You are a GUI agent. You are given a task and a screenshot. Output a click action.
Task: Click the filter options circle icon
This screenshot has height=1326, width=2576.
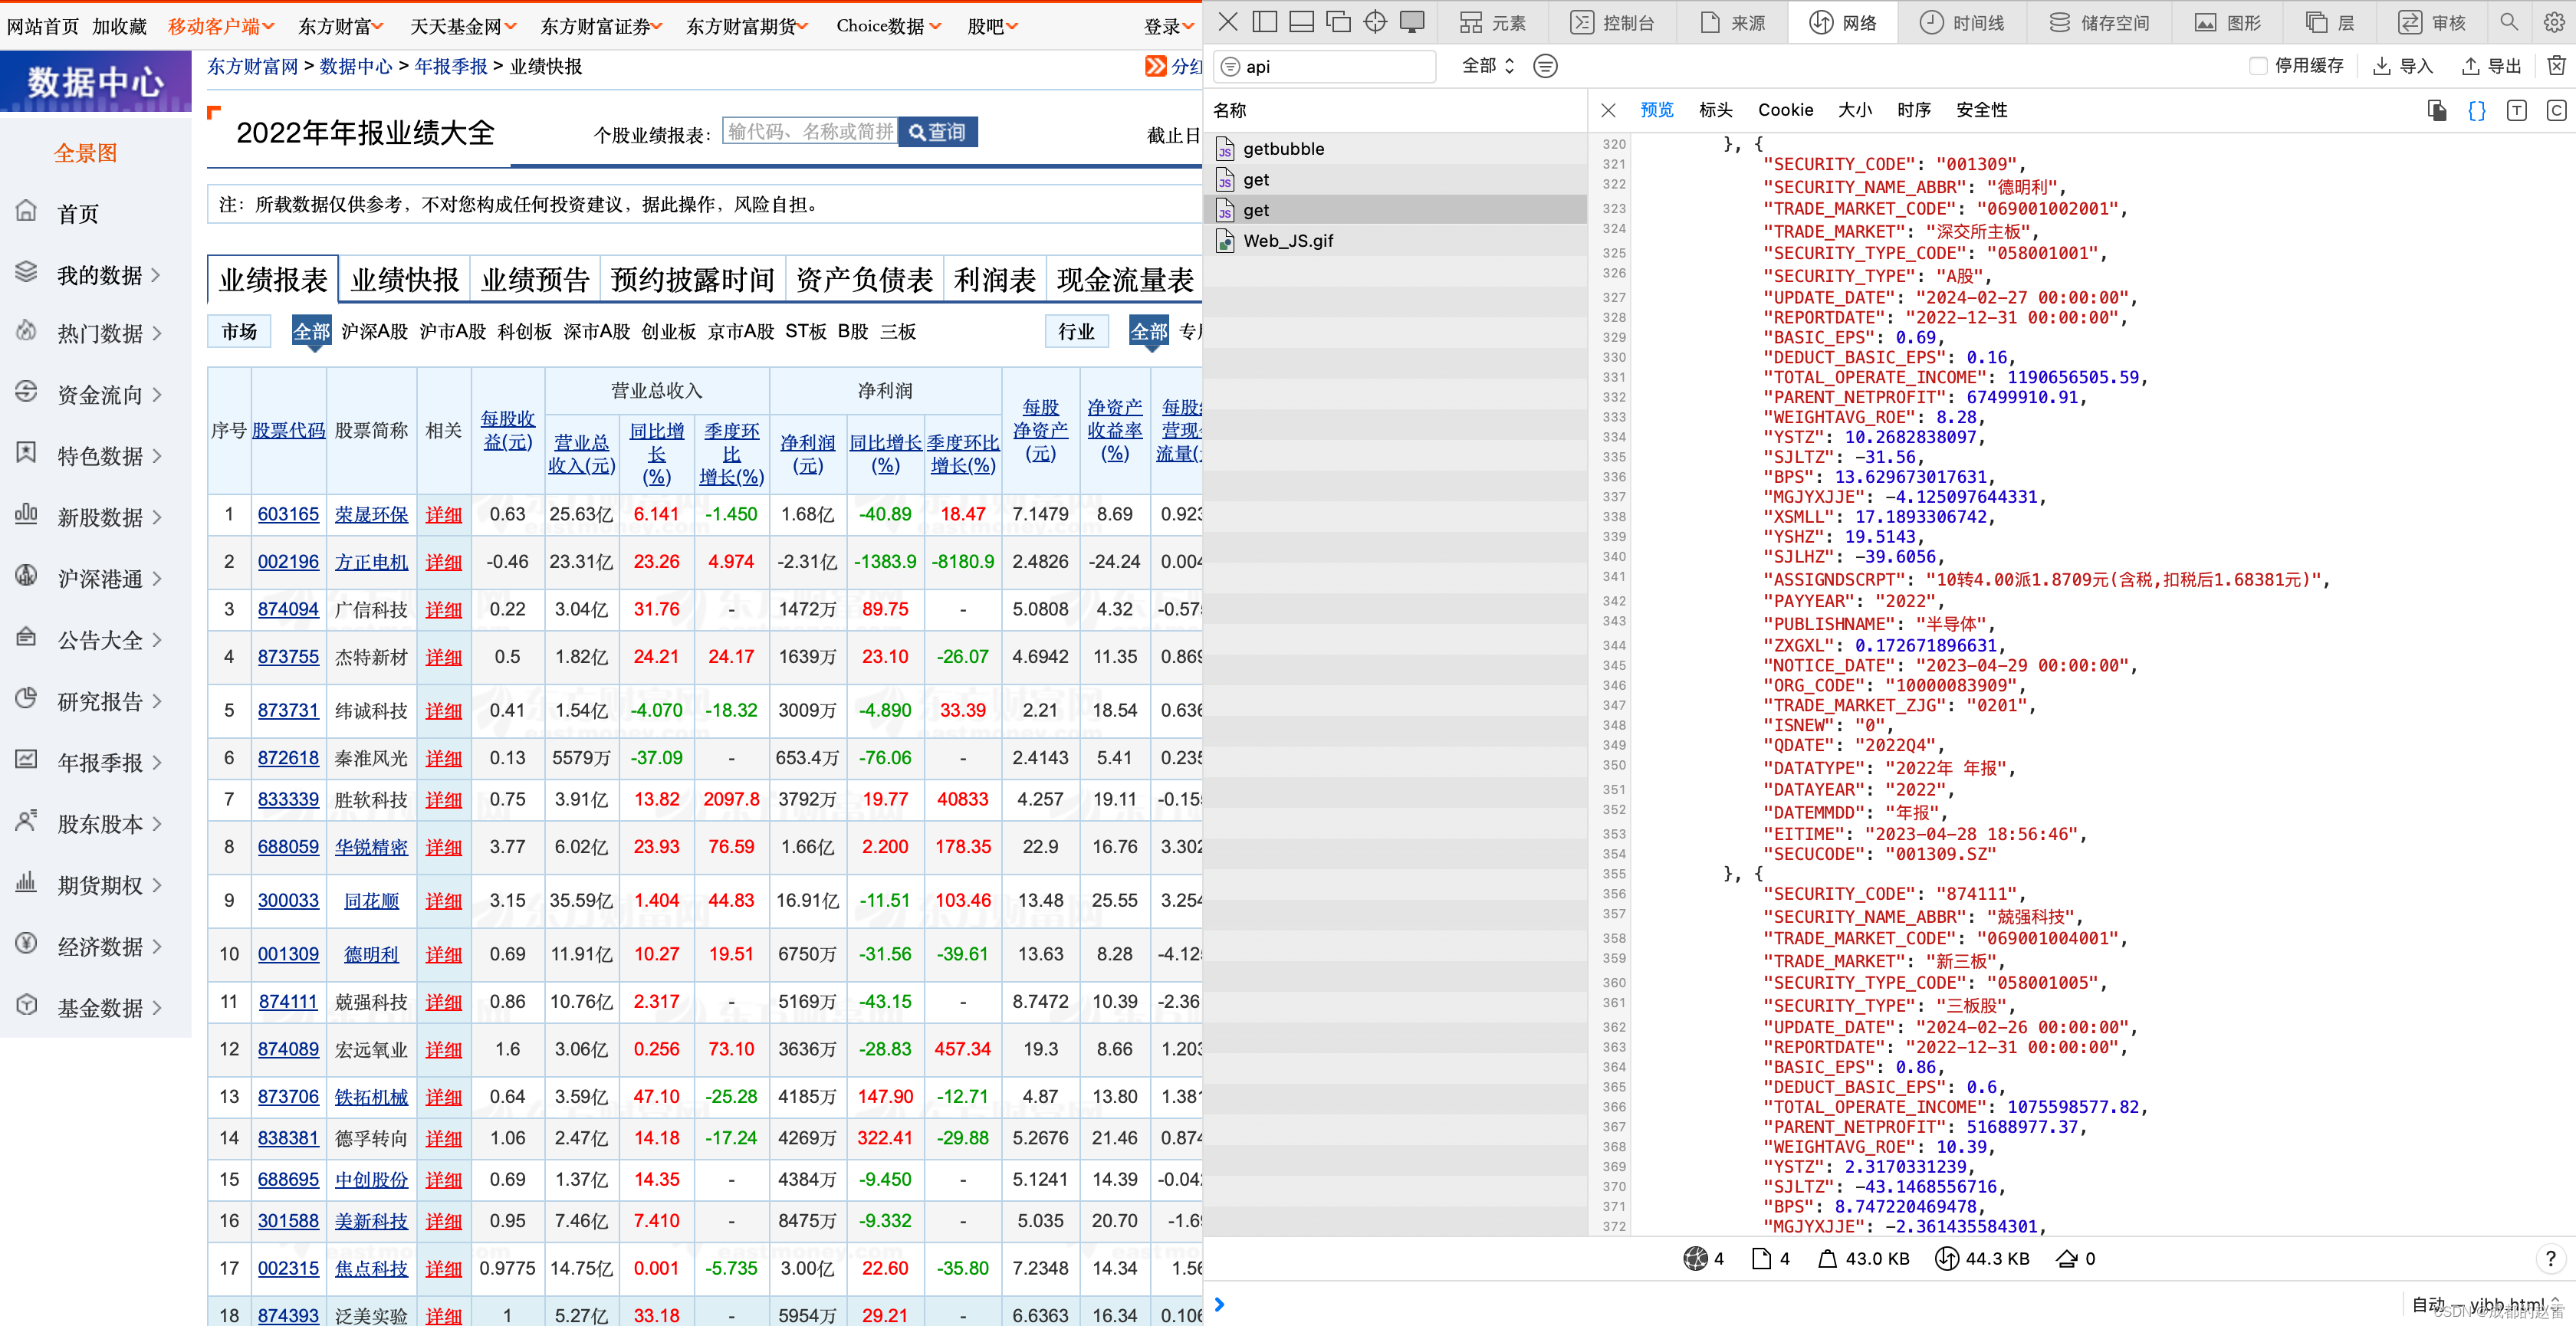(x=1545, y=66)
